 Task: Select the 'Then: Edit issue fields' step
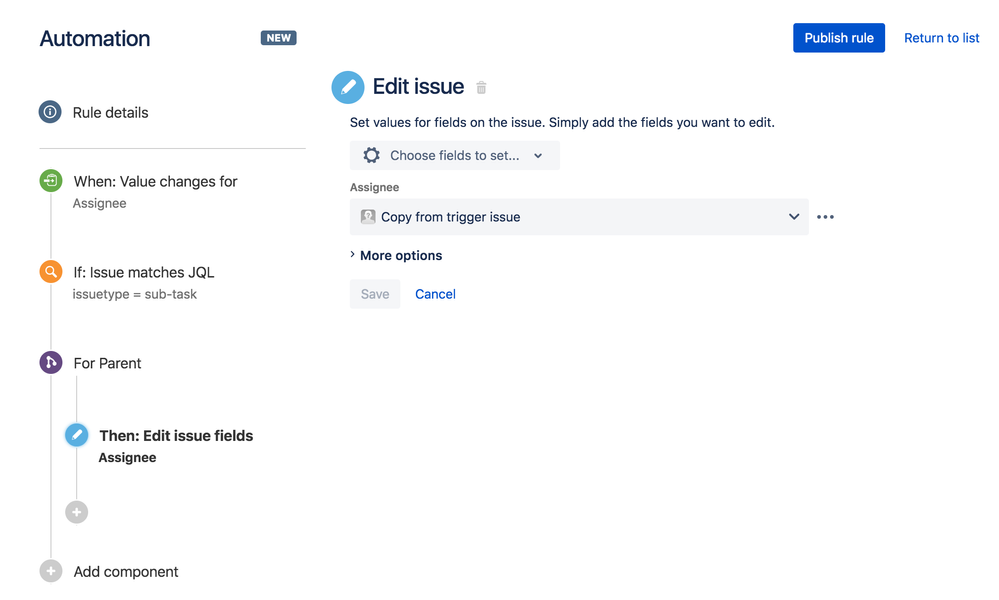pyautogui.click(x=175, y=435)
